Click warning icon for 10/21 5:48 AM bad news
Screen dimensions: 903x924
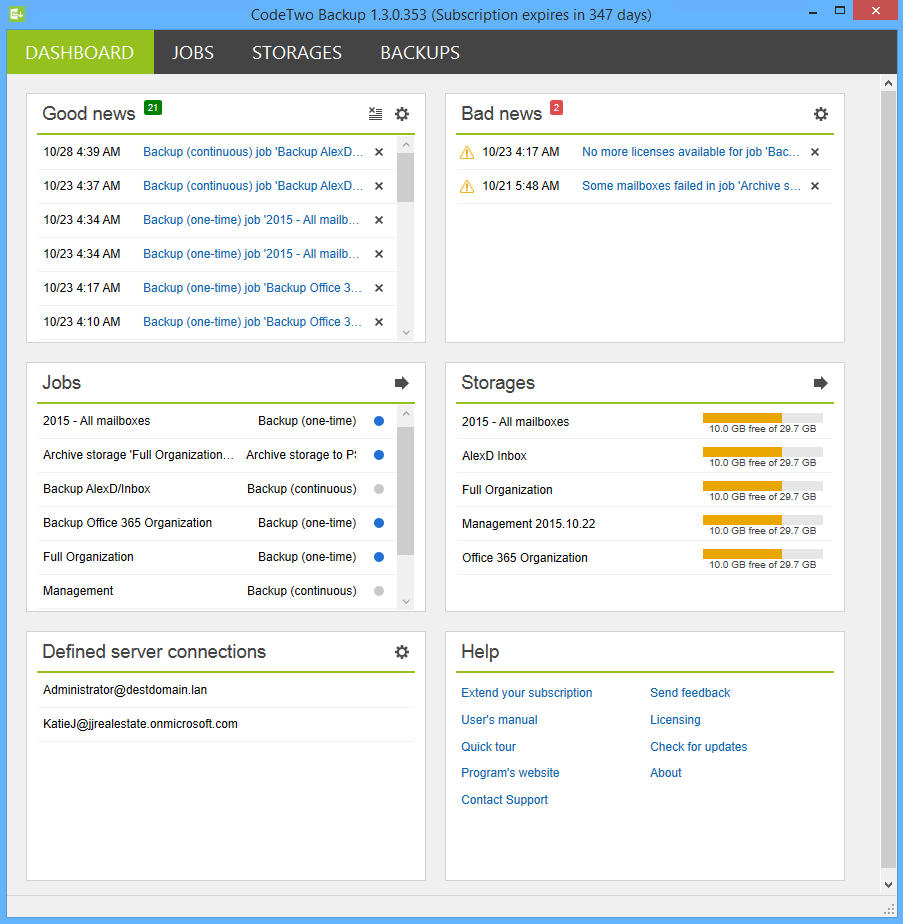(x=467, y=187)
